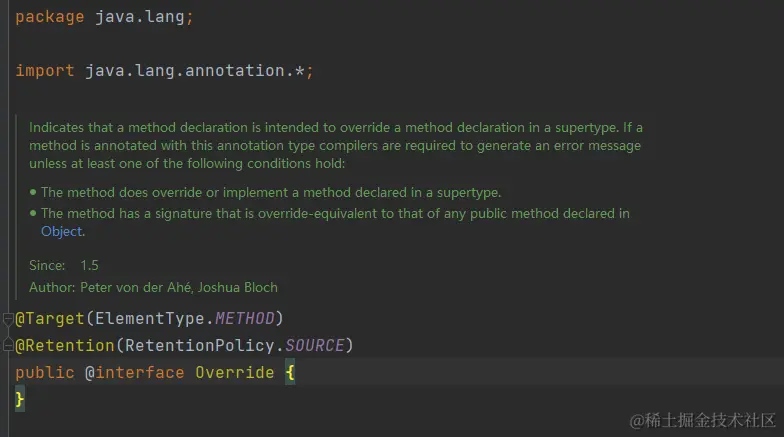
Task: Select the @Target annotation name
Action: (50, 318)
